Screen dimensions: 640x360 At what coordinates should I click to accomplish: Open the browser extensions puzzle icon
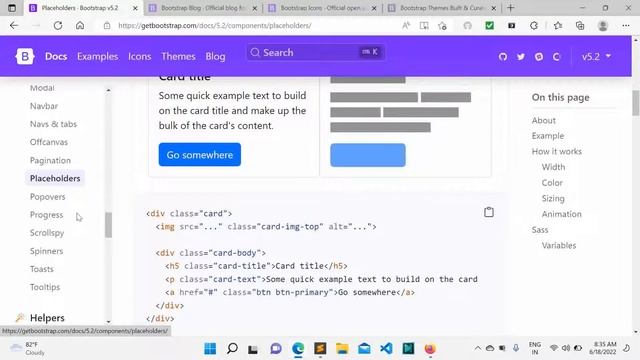(533, 26)
